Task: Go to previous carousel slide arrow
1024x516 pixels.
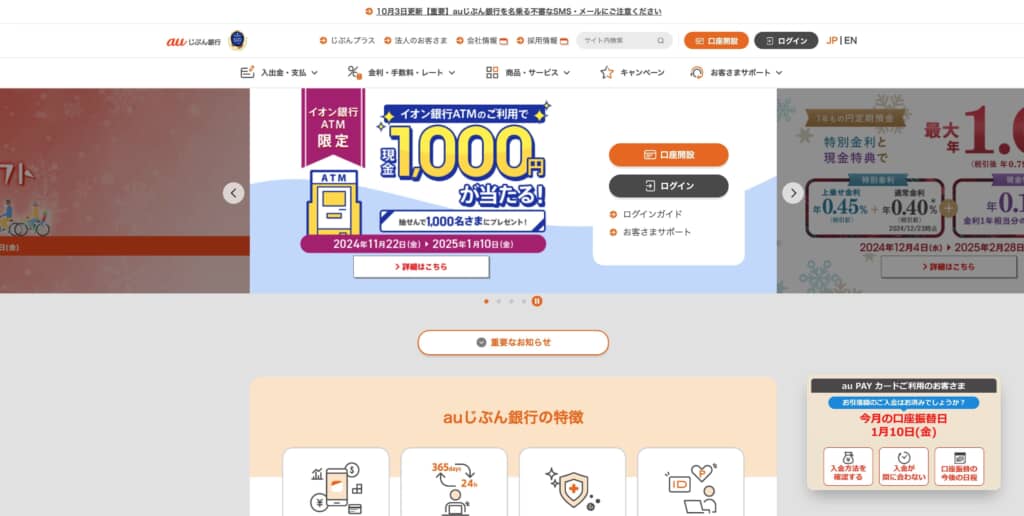Action: [234, 193]
